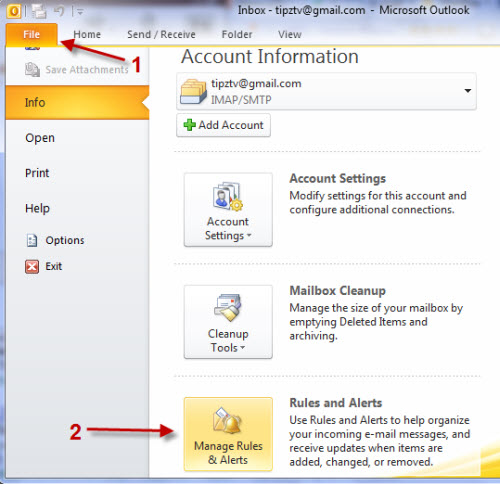
Task: Open the Account Settings dropdown button
Action: click(228, 210)
